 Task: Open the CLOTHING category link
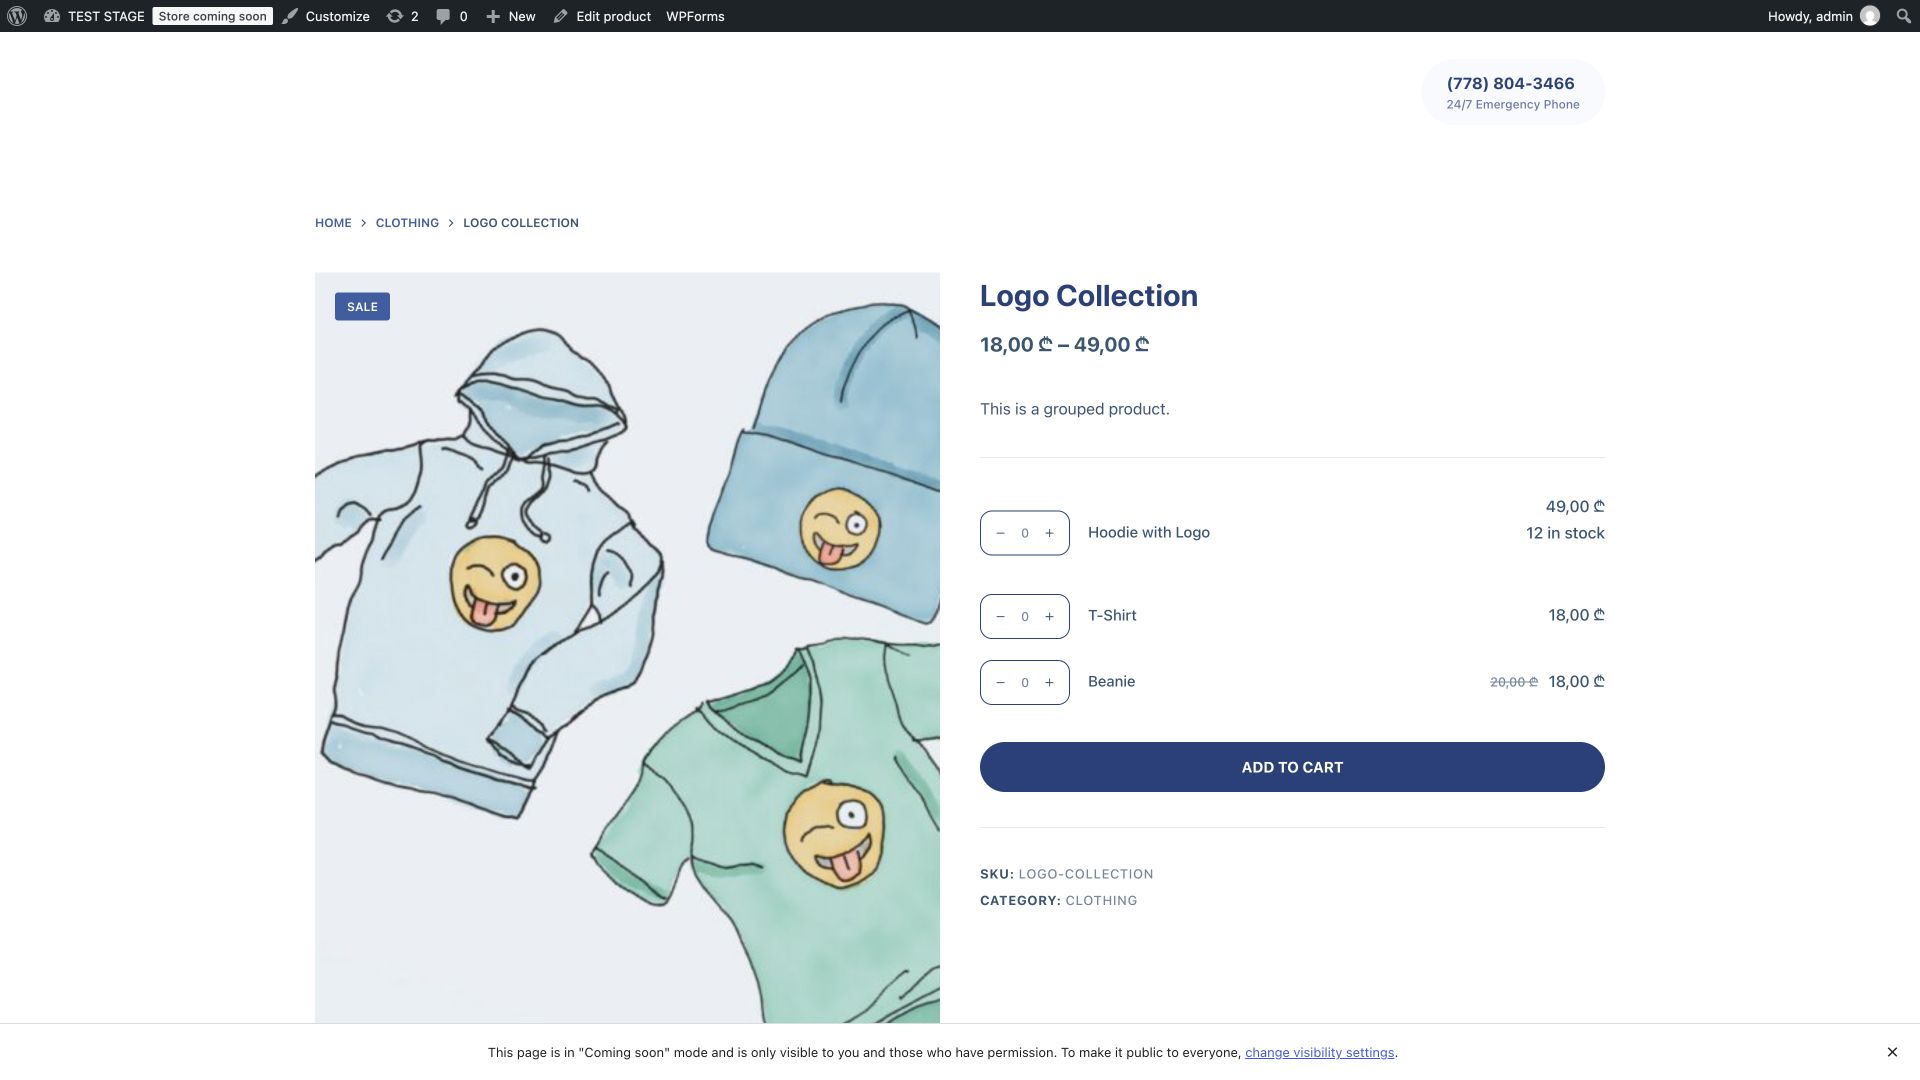click(x=1101, y=901)
